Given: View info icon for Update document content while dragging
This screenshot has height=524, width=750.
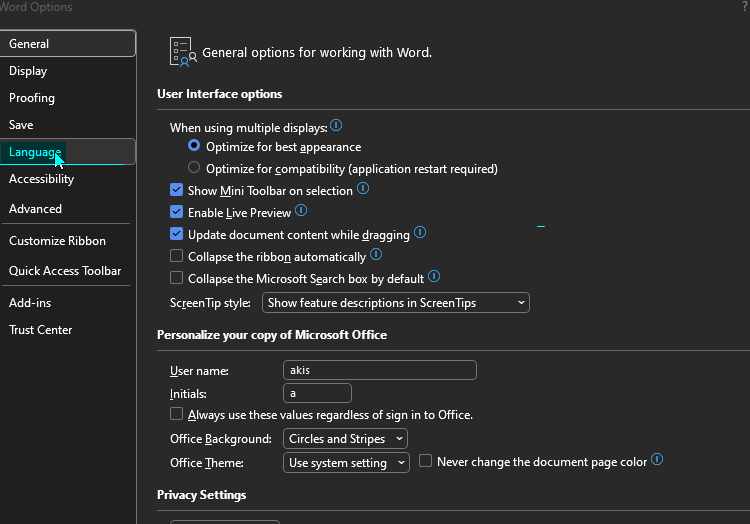Looking at the screenshot, I should point(420,232).
